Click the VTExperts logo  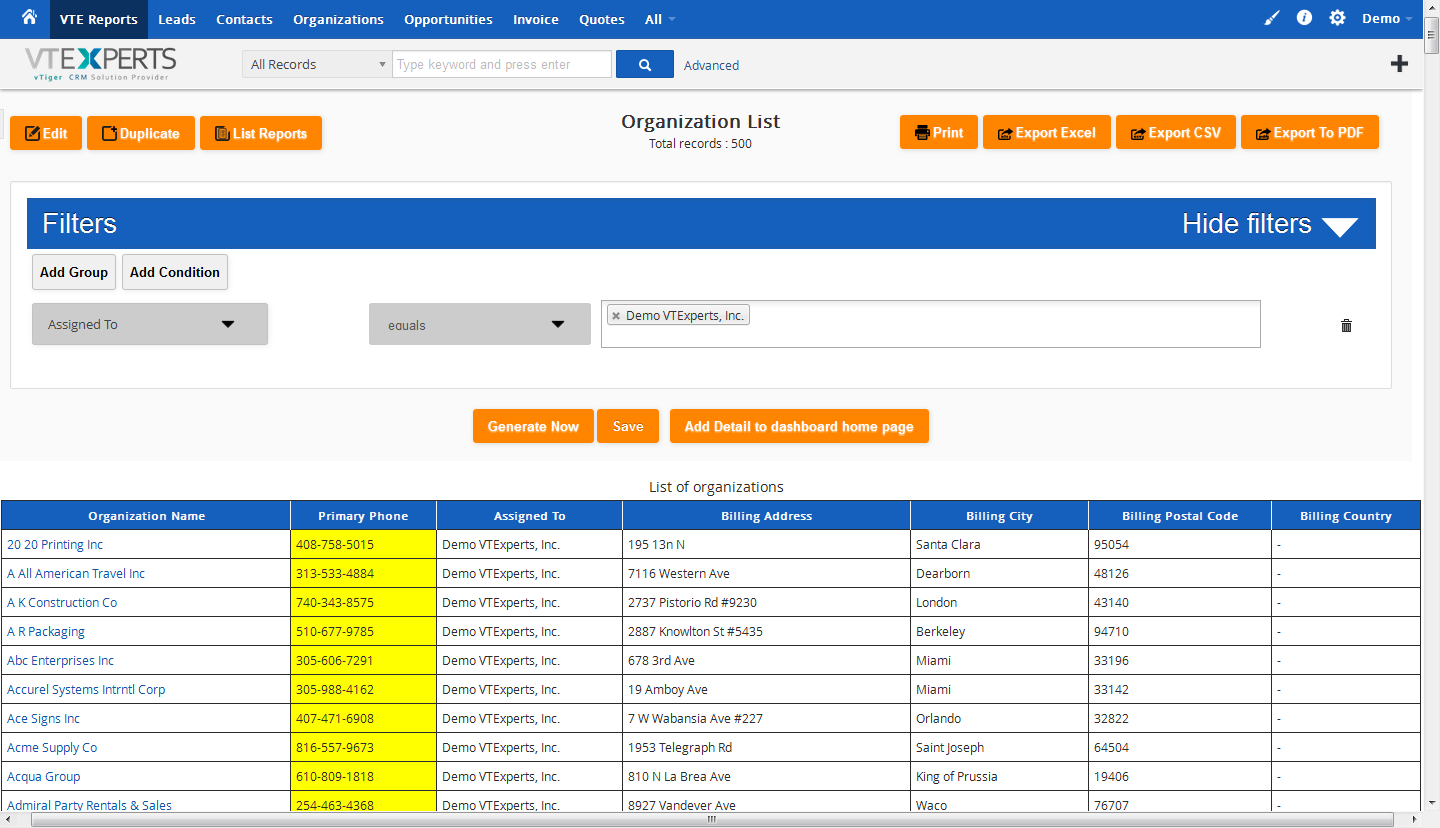100,63
